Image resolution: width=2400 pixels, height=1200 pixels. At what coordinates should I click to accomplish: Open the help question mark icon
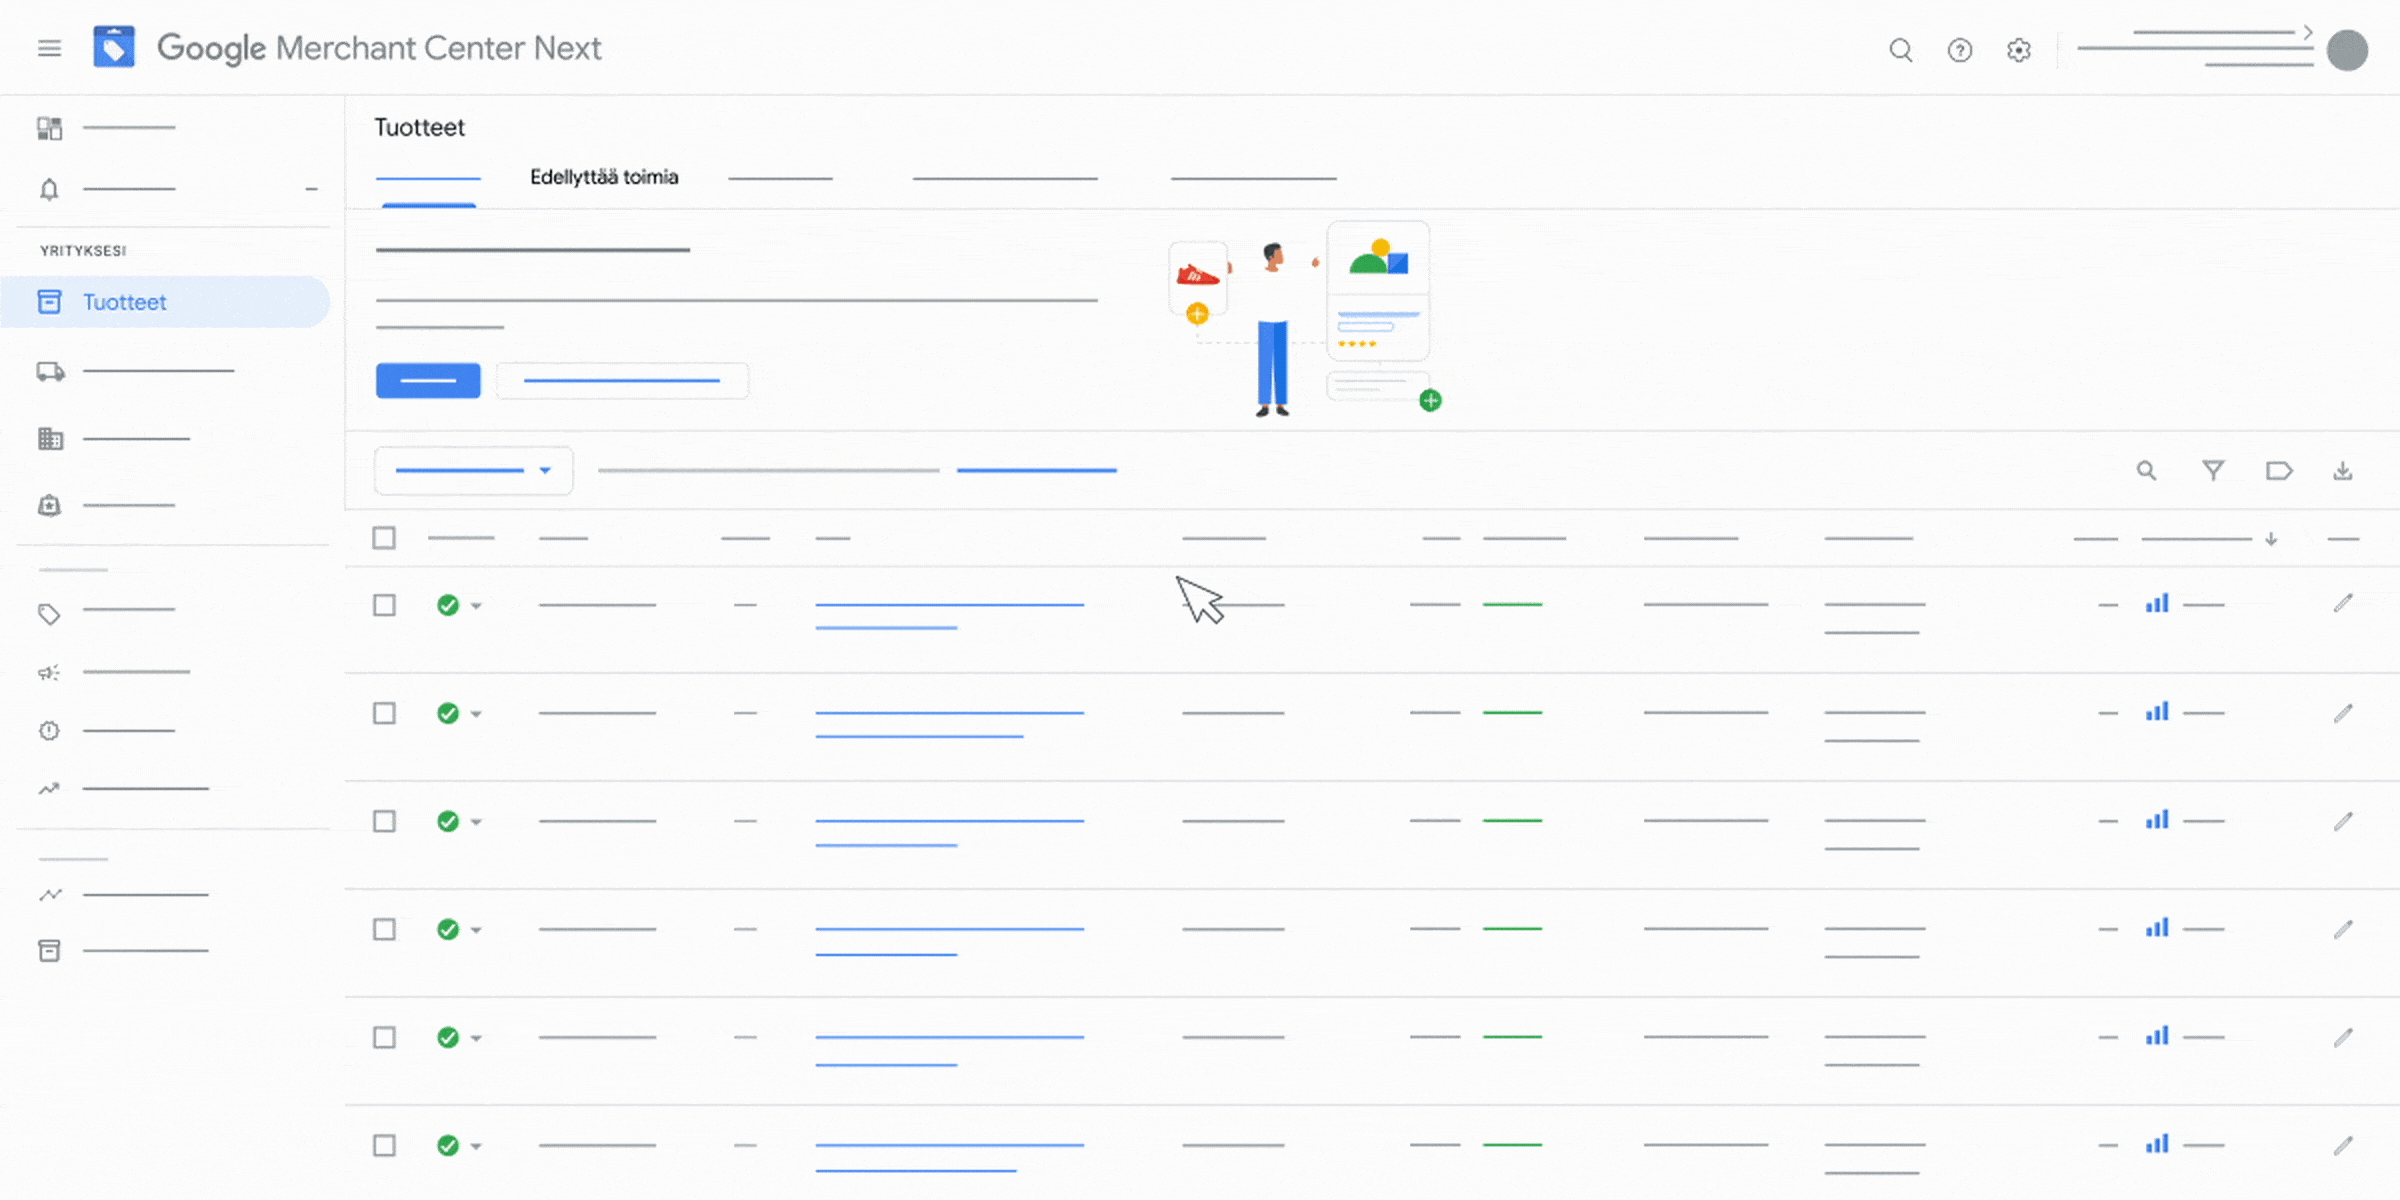[1959, 50]
